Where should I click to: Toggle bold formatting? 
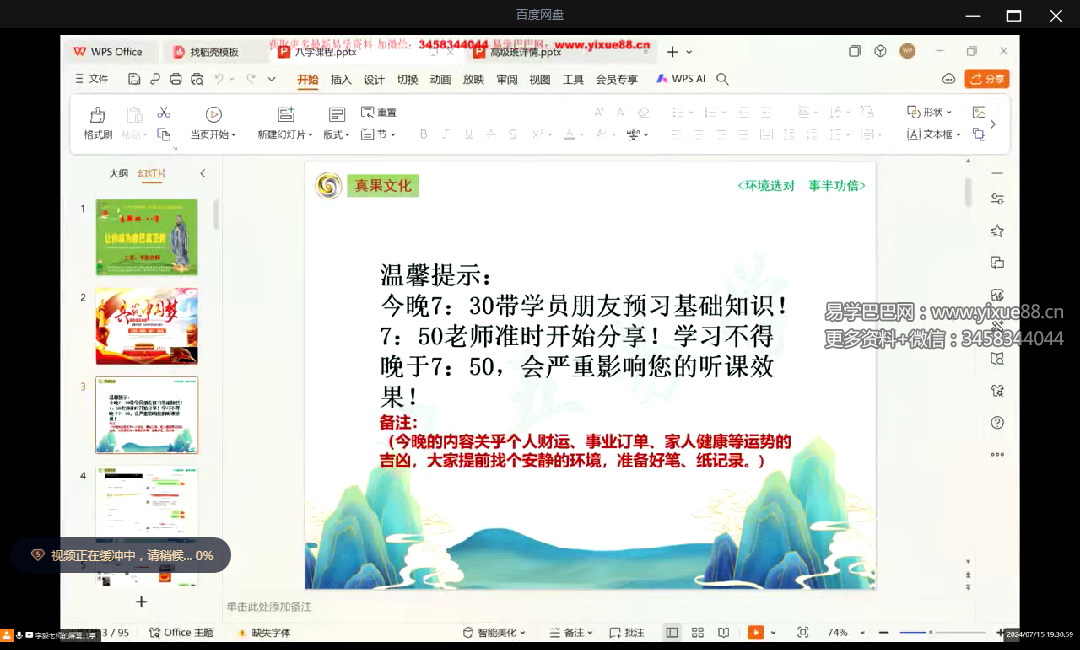point(422,132)
